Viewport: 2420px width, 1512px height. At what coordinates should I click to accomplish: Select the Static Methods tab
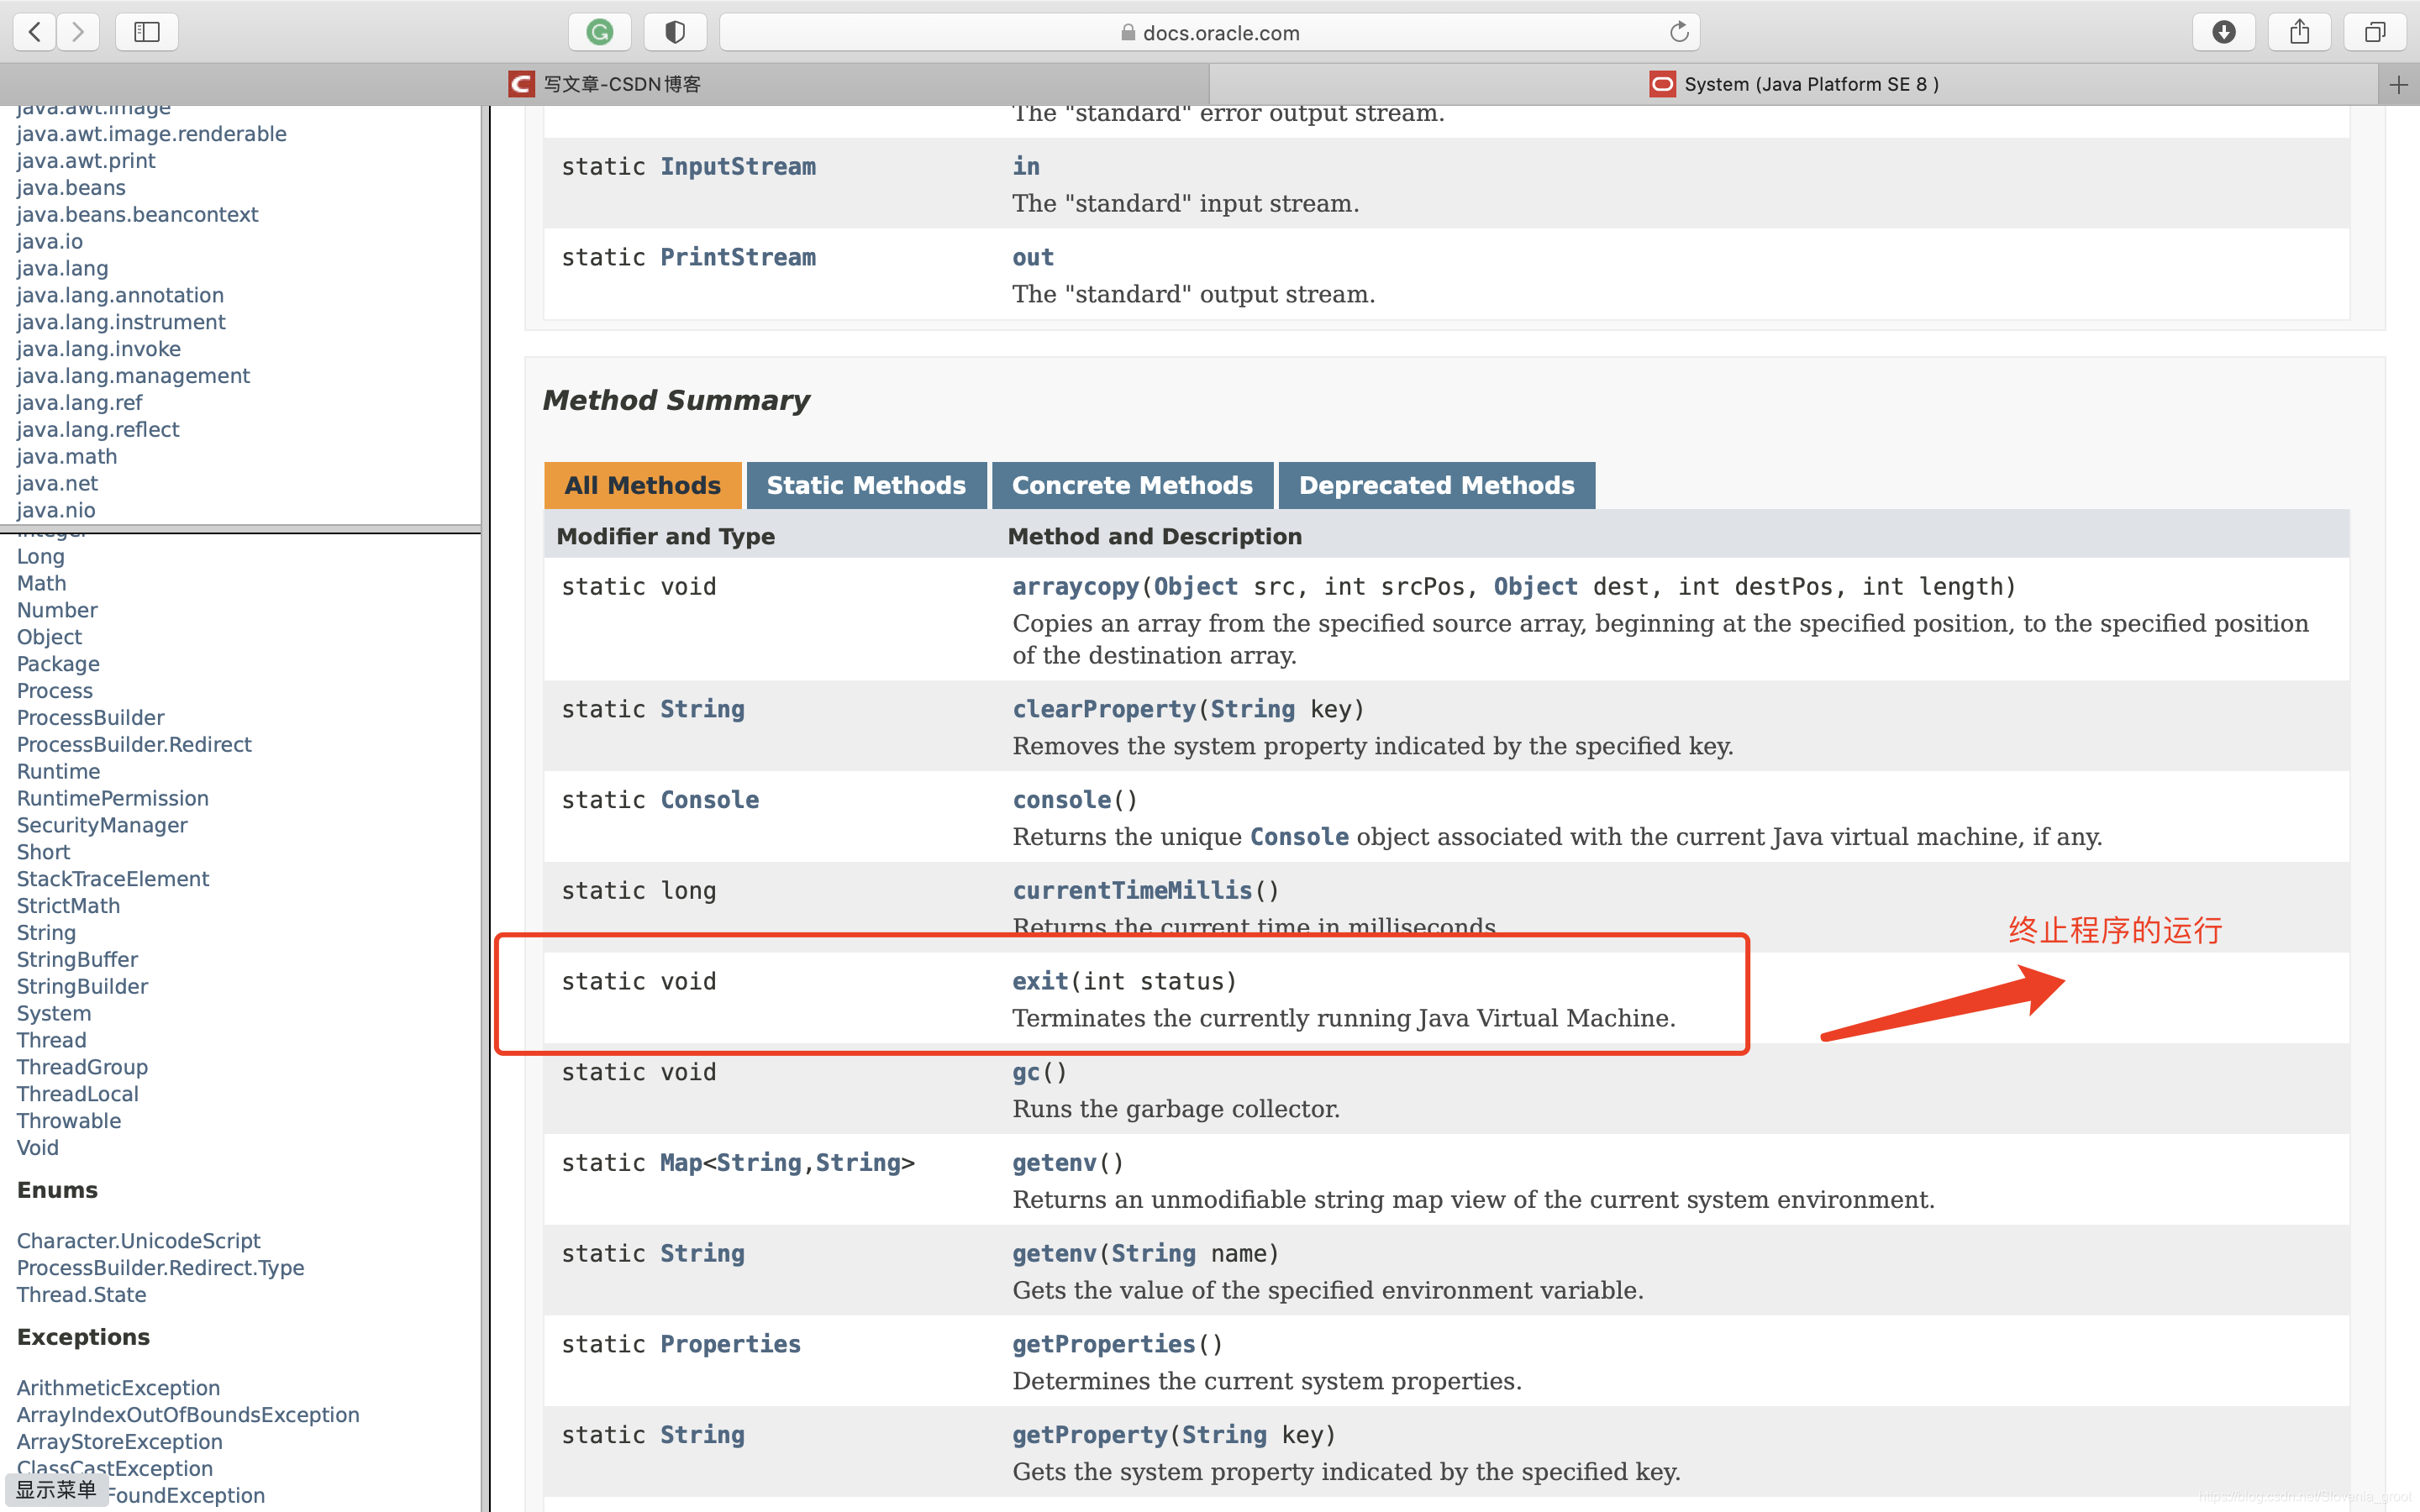coord(866,486)
